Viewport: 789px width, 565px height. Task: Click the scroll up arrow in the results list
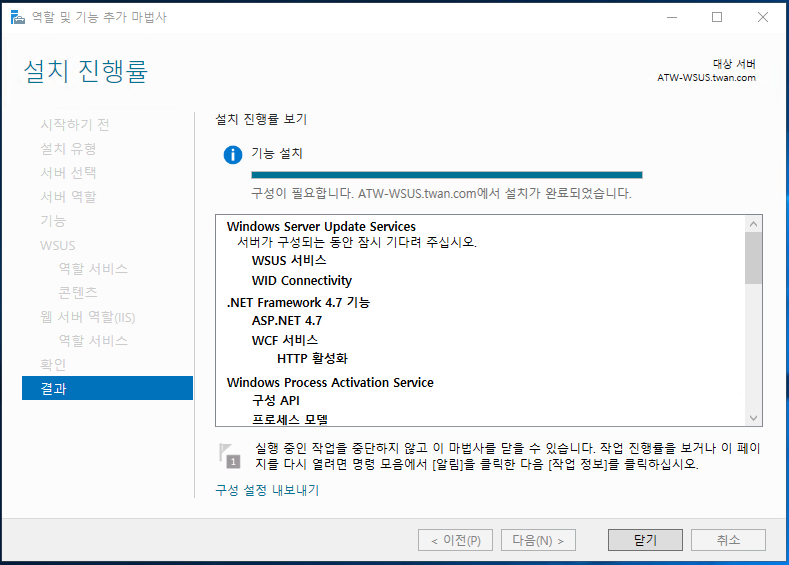(753, 224)
